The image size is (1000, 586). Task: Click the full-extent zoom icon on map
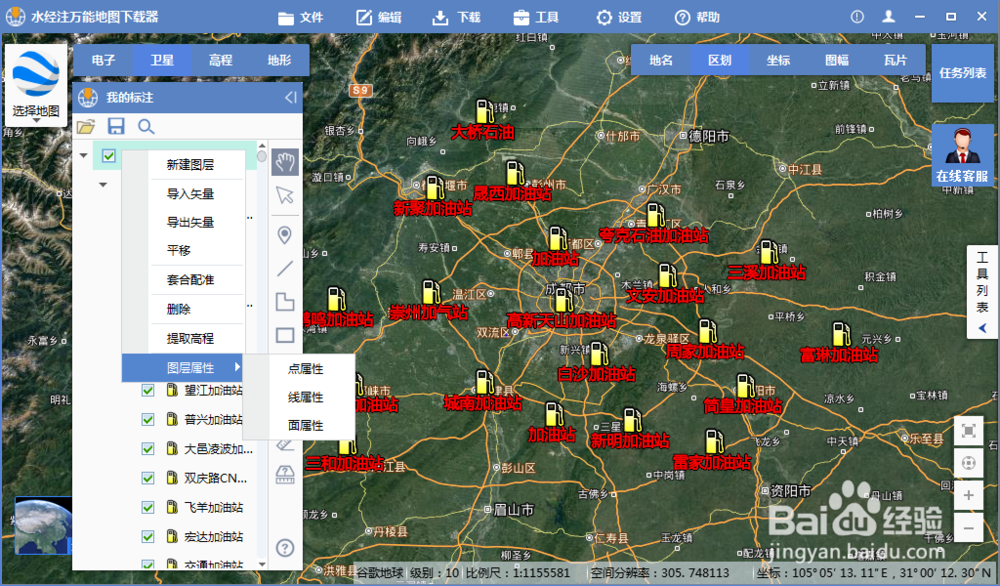[968, 432]
